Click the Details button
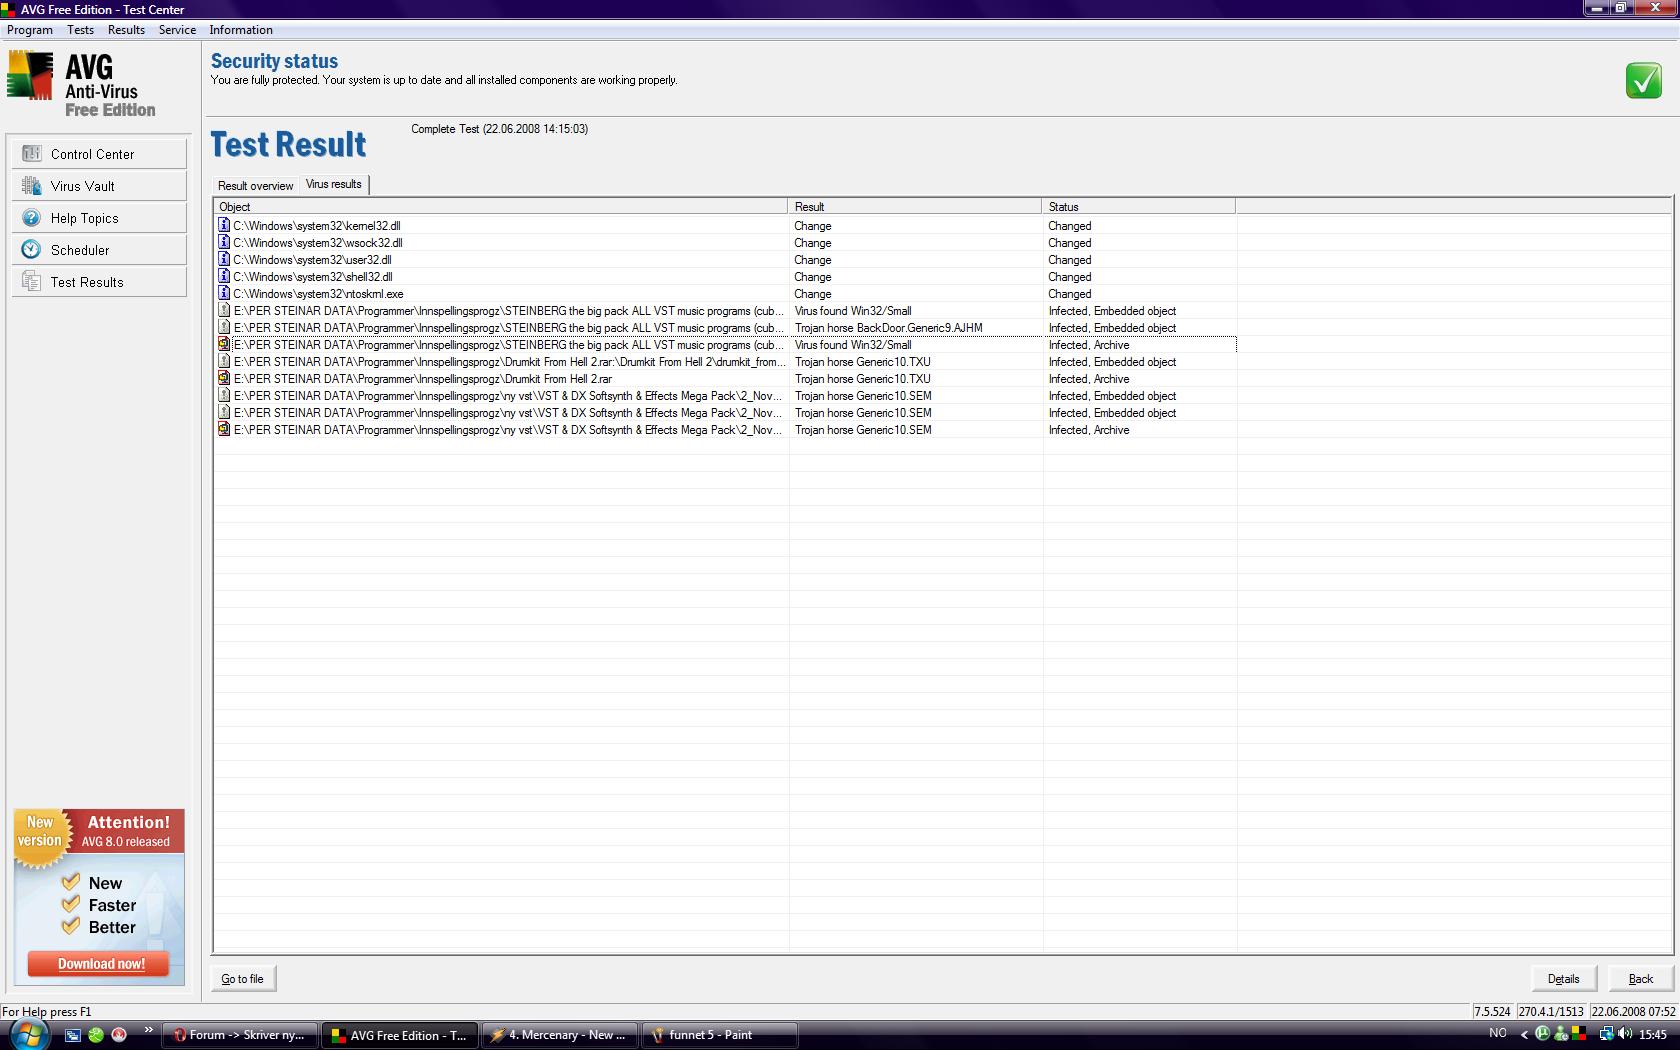The width and height of the screenshot is (1680, 1050). pos(1564,979)
